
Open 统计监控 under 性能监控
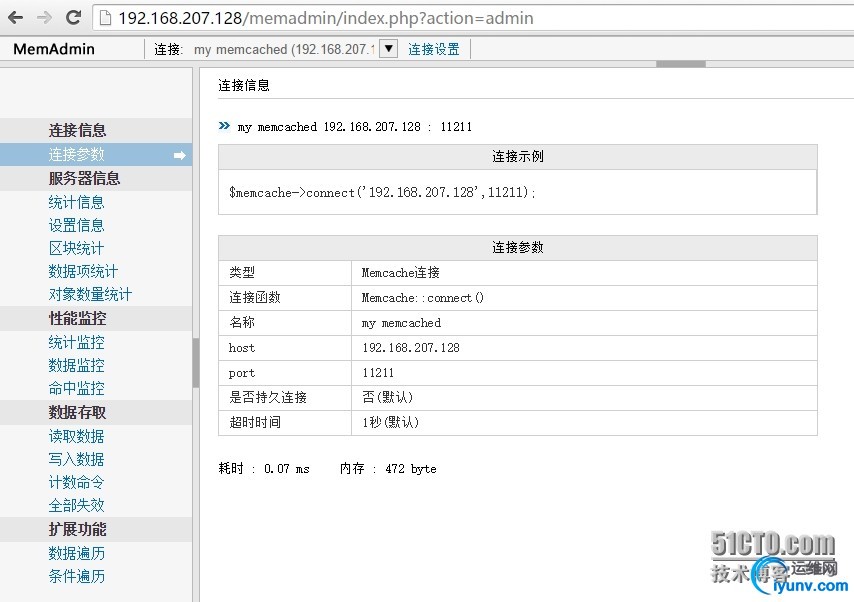76,342
